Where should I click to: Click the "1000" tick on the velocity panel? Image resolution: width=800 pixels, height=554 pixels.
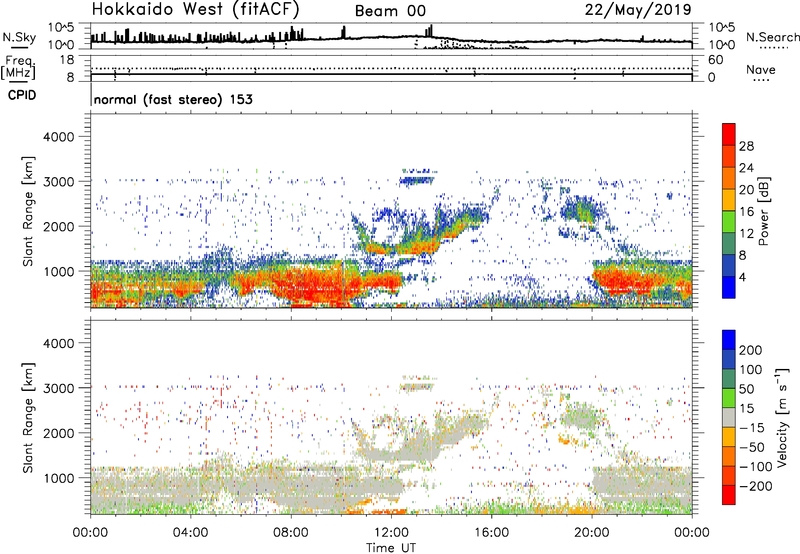[58, 478]
